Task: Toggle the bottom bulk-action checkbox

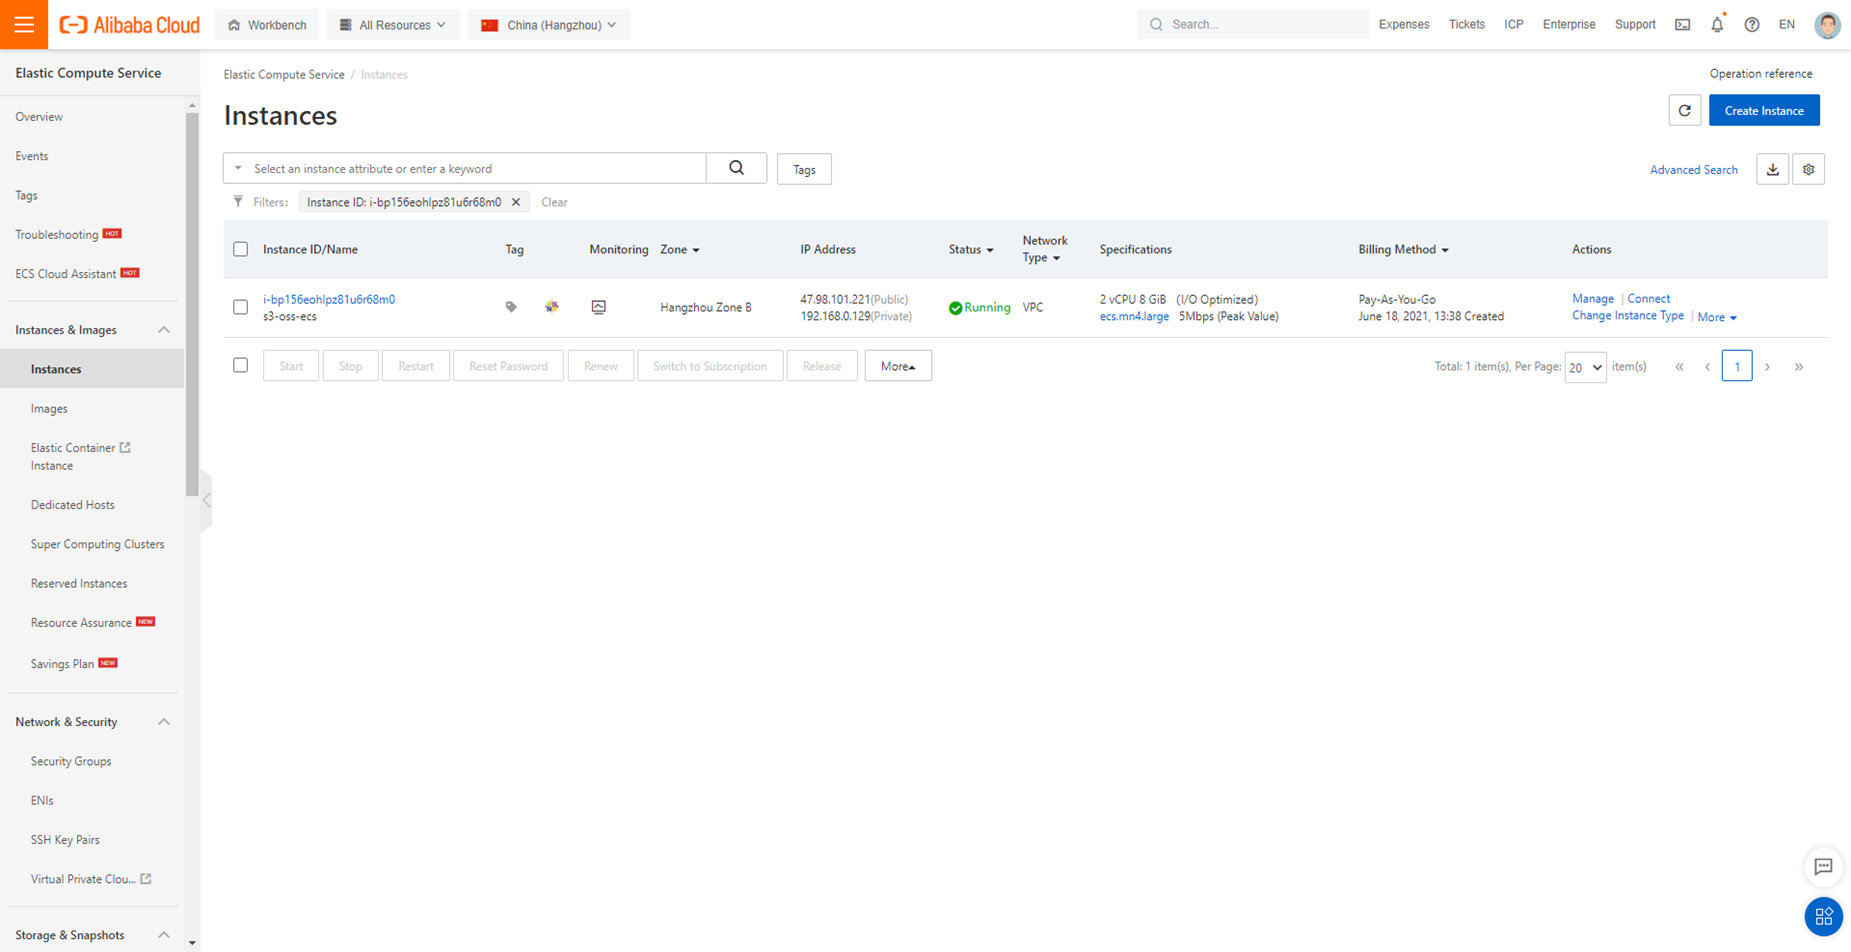Action: tap(241, 365)
